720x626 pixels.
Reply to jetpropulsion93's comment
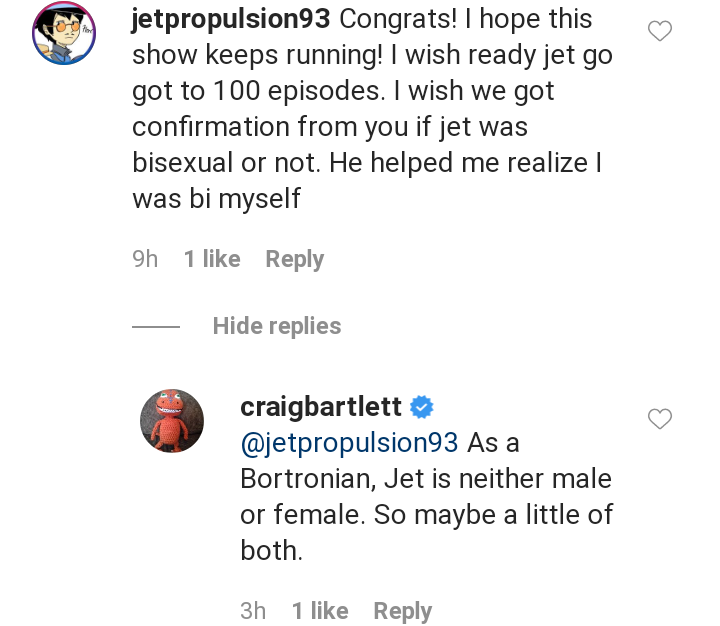point(294,259)
